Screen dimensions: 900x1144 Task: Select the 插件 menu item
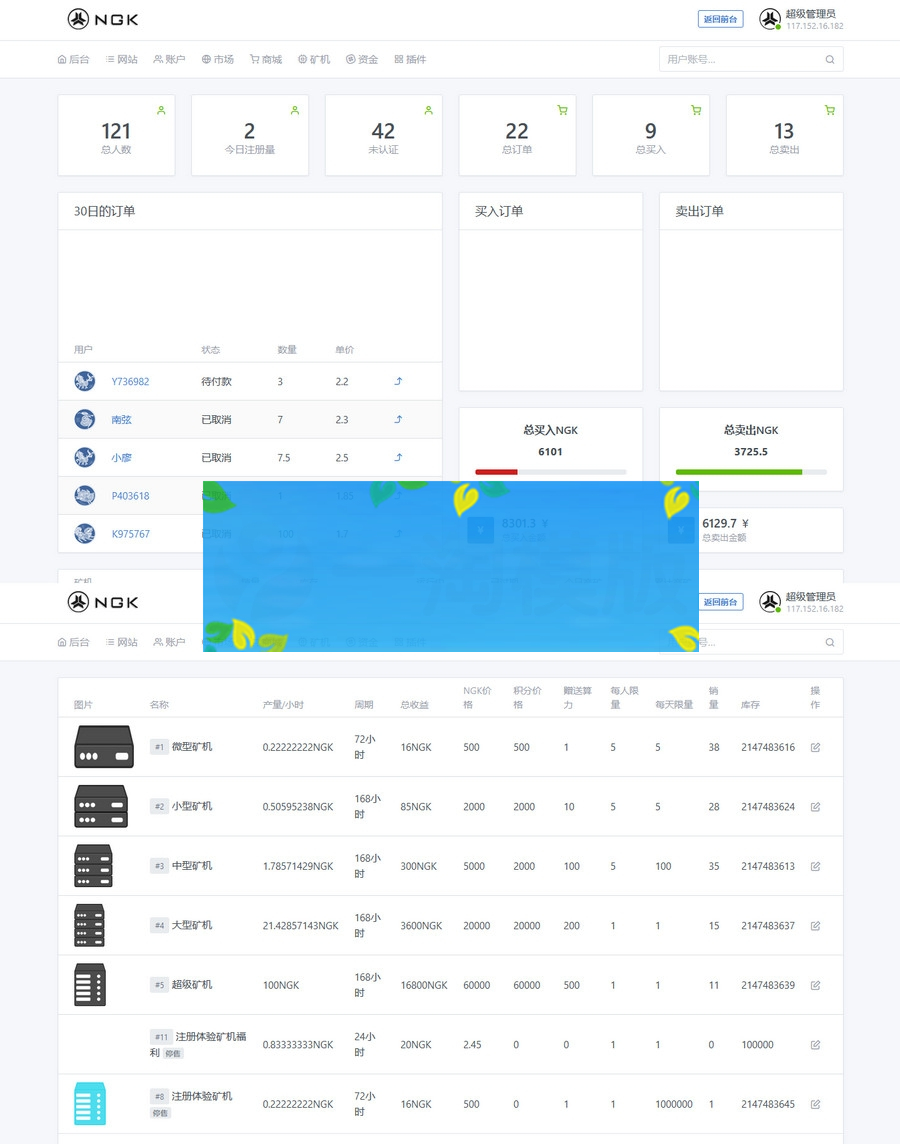click(x=410, y=59)
